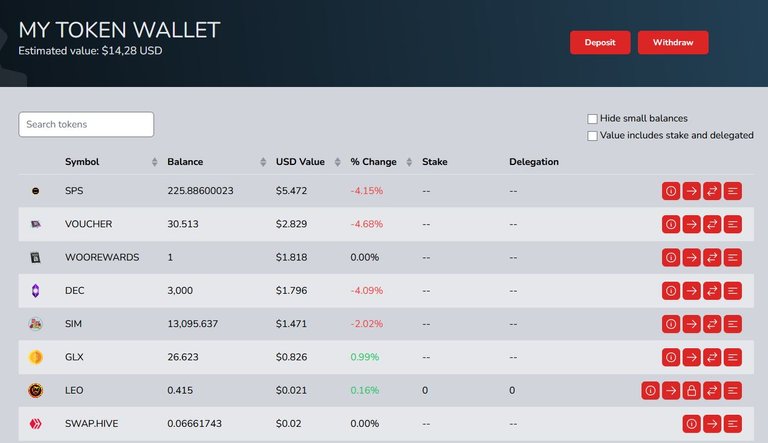The height and width of the screenshot is (443, 768).
Task: Click the WOOREWARDS token logo
Action: (x=35, y=258)
